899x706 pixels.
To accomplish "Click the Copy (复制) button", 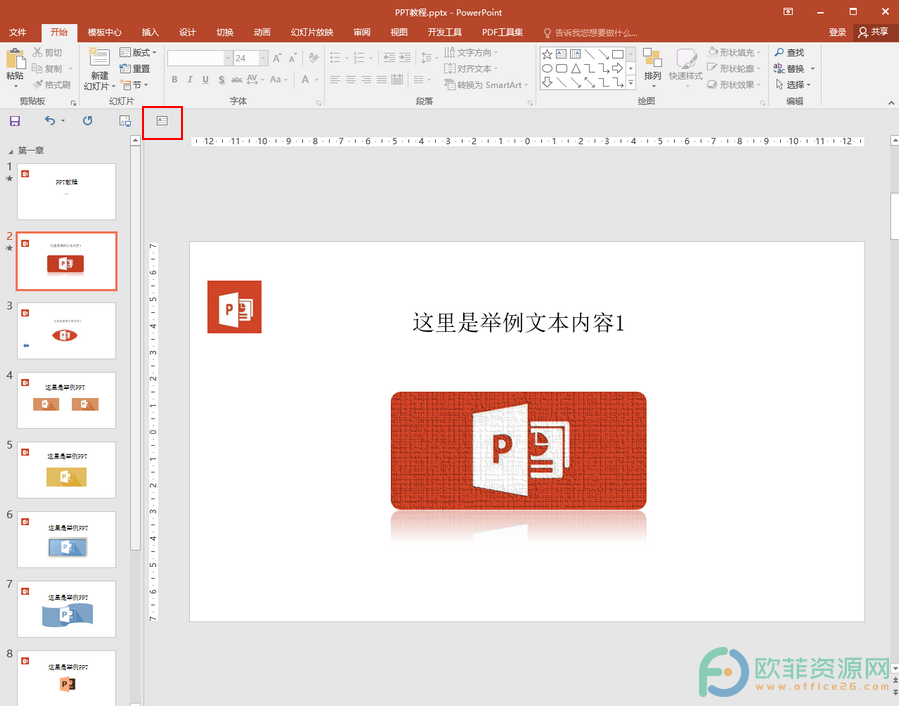I will tap(47, 69).
